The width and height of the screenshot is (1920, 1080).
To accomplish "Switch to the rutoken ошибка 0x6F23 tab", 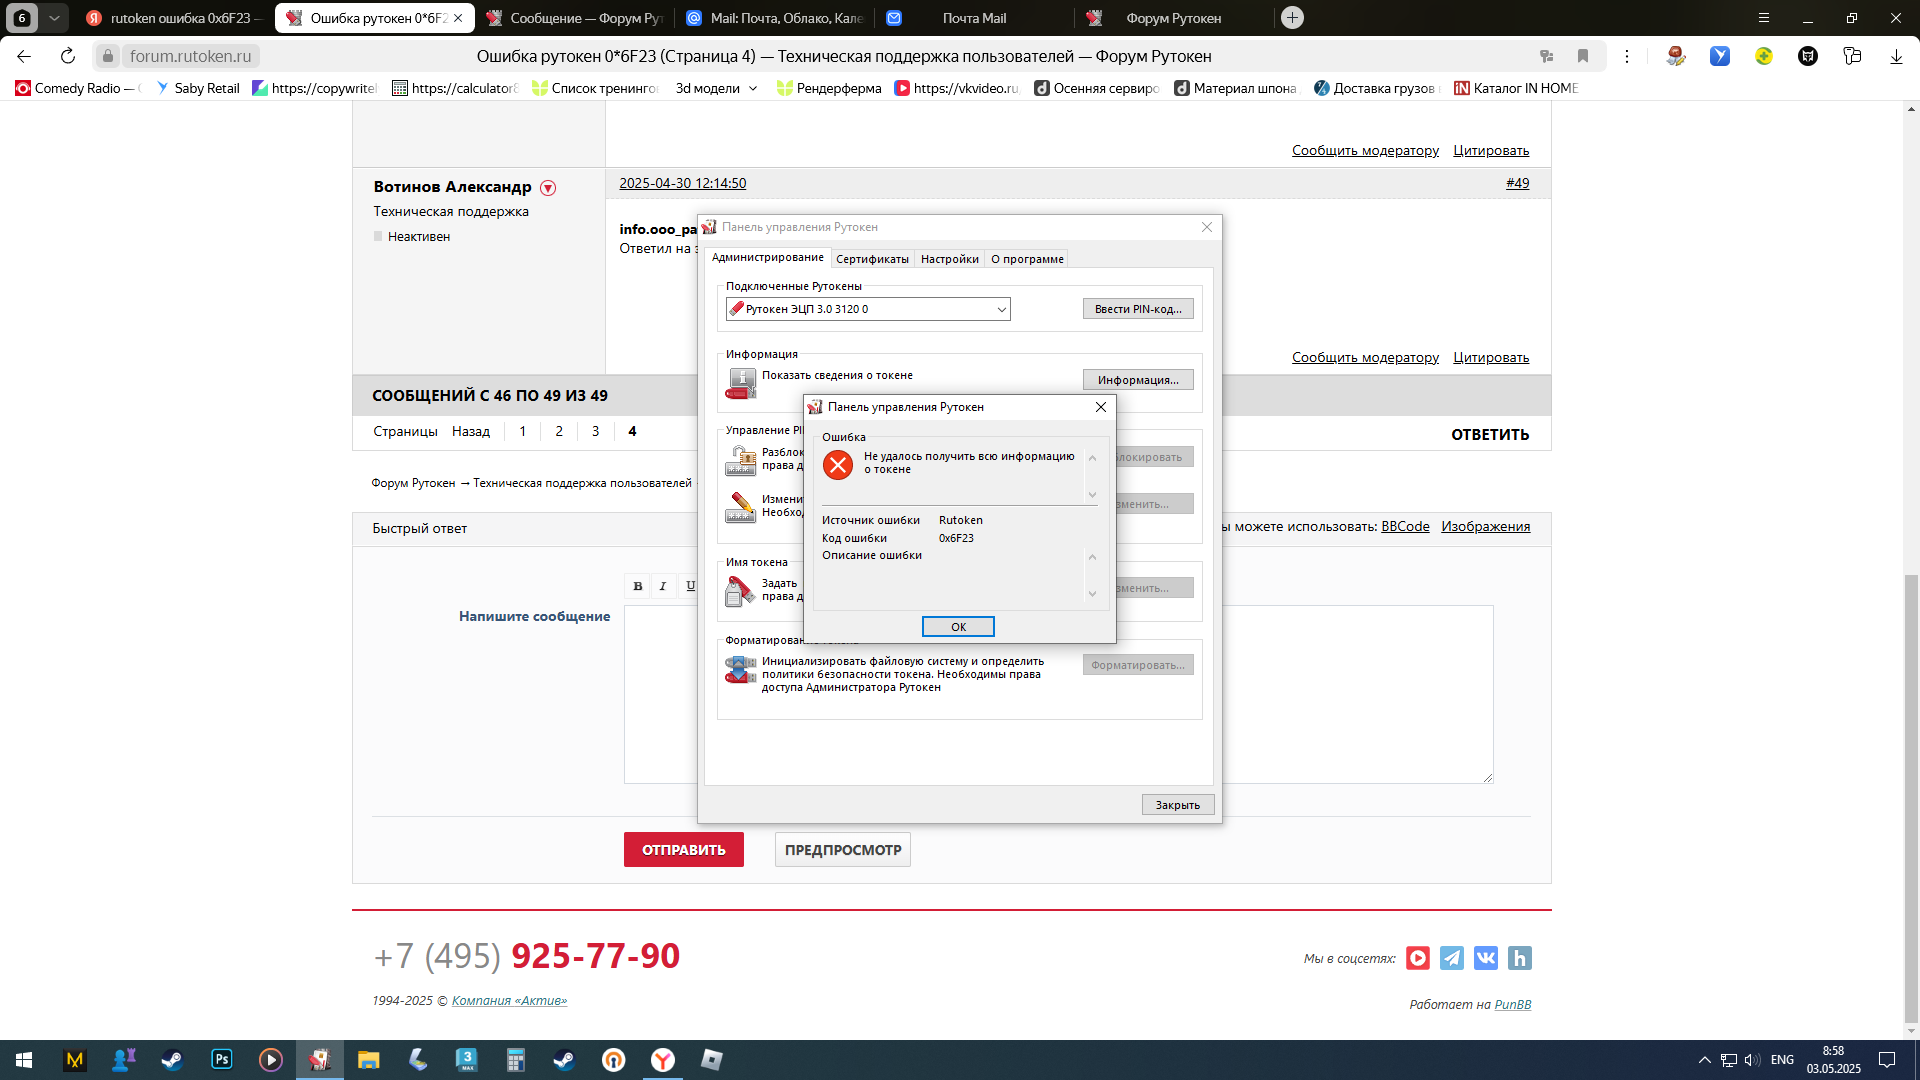I will (172, 18).
